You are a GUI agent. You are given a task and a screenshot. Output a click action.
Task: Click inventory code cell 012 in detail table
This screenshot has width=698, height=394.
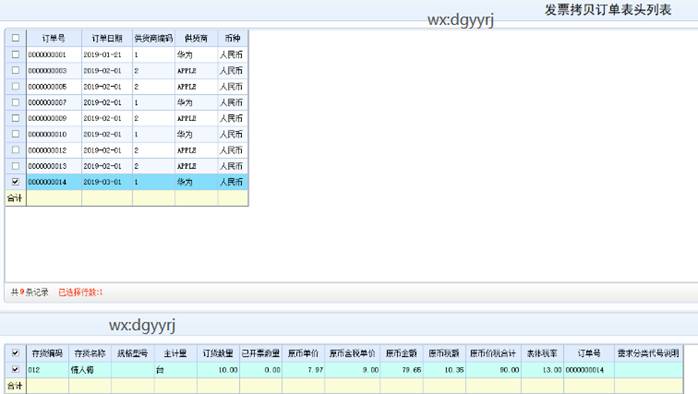click(x=47, y=370)
